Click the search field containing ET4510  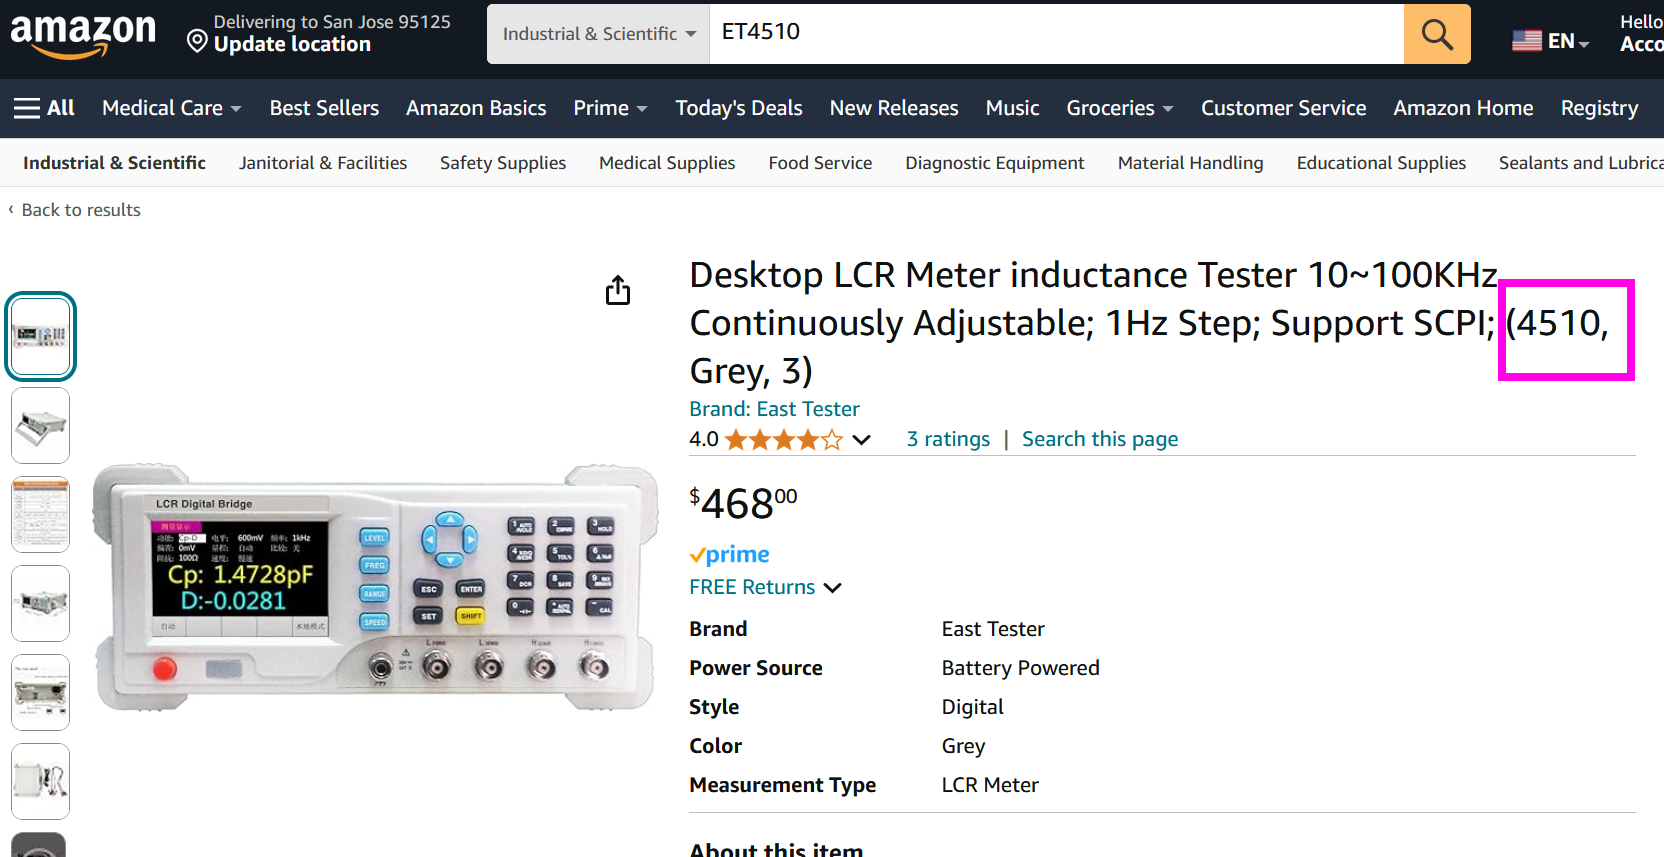click(1056, 34)
